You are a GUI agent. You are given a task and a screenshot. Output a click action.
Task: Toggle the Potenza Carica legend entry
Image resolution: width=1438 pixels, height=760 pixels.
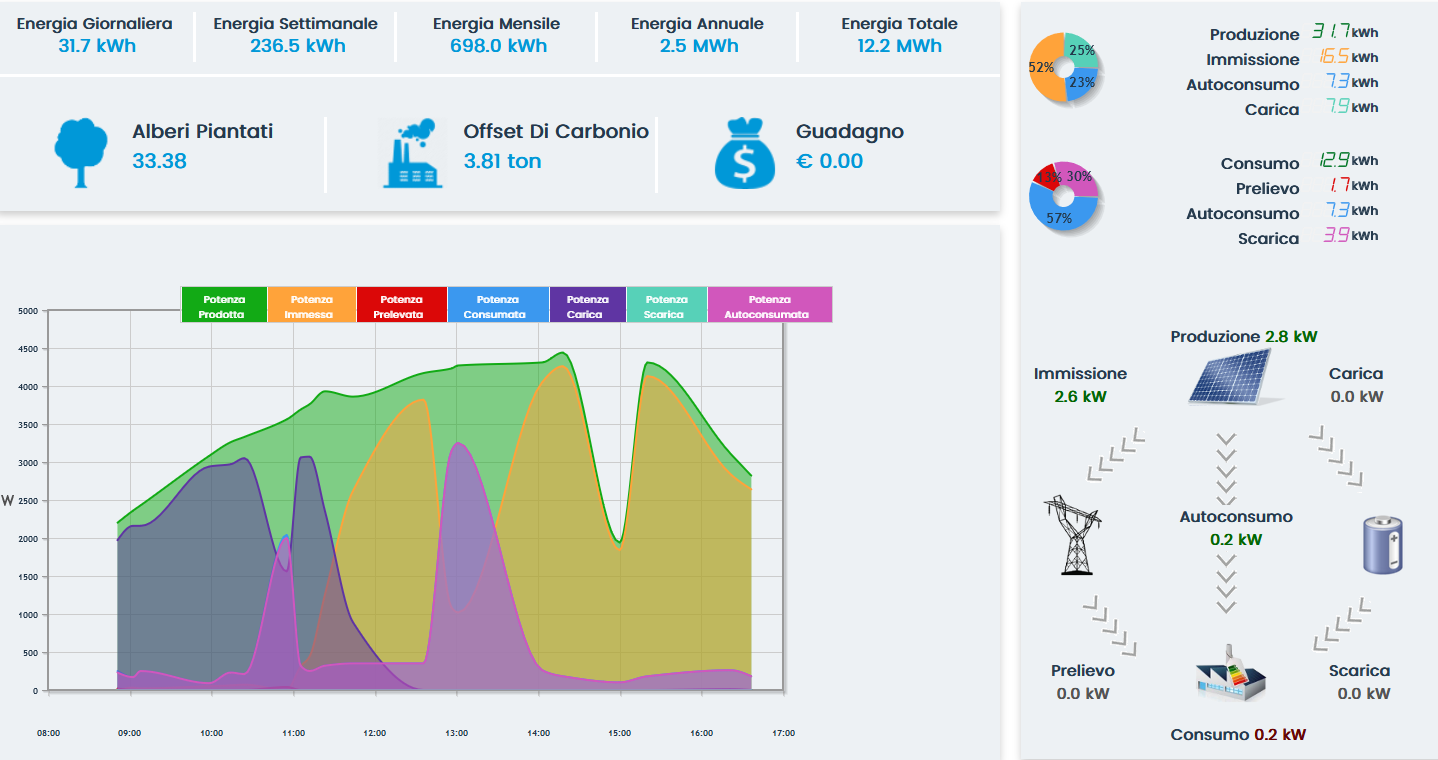[x=587, y=306]
